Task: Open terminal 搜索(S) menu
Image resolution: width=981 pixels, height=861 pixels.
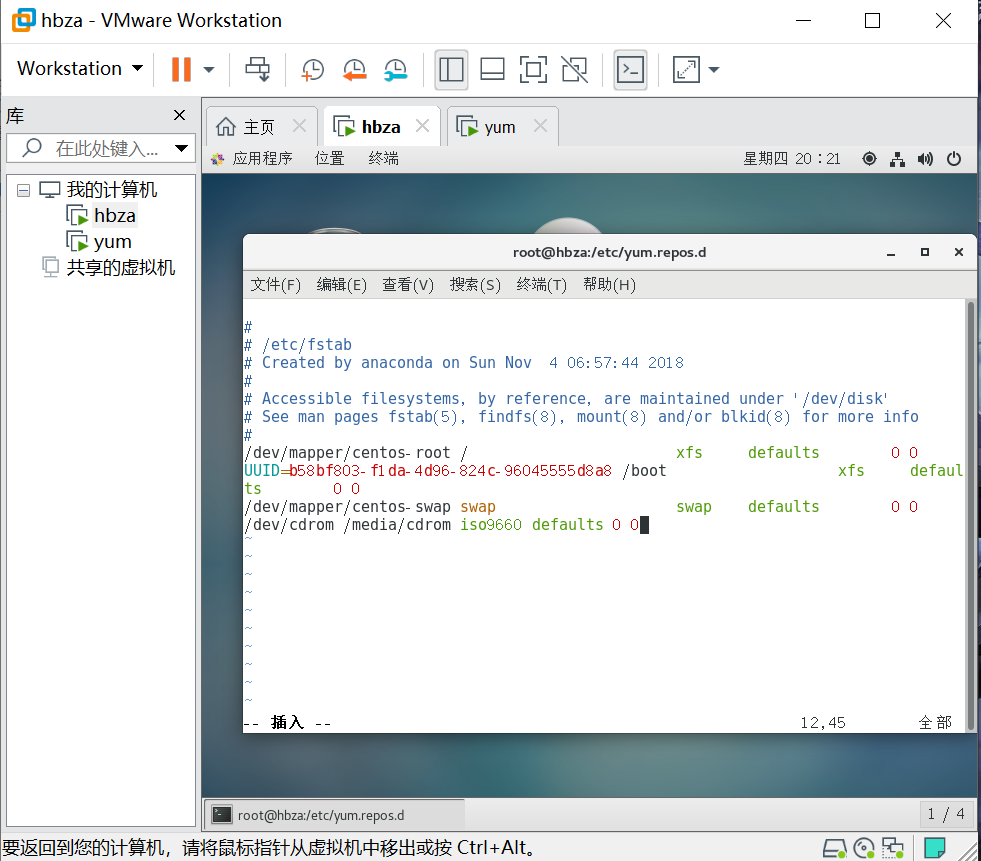Action: (x=475, y=285)
